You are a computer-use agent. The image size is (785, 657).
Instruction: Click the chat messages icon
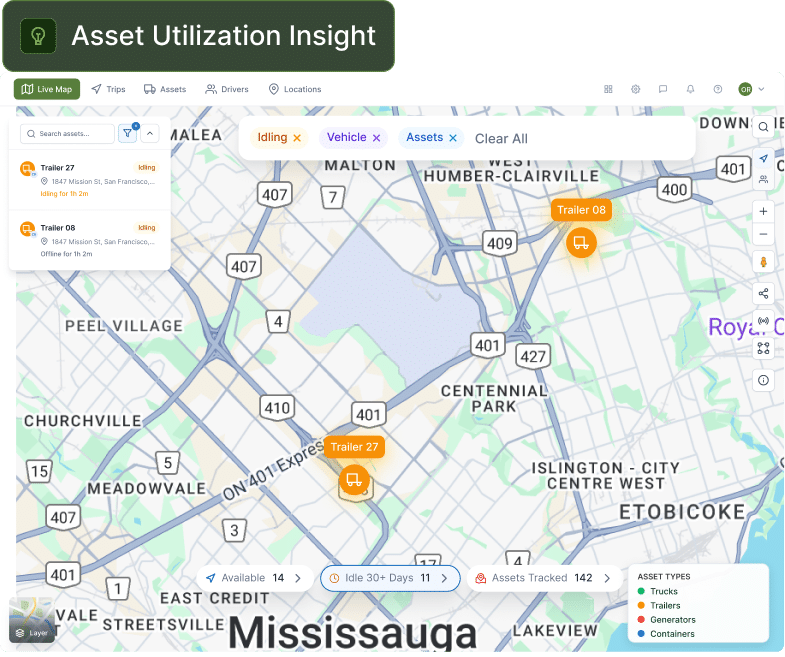click(x=663, y=89)
